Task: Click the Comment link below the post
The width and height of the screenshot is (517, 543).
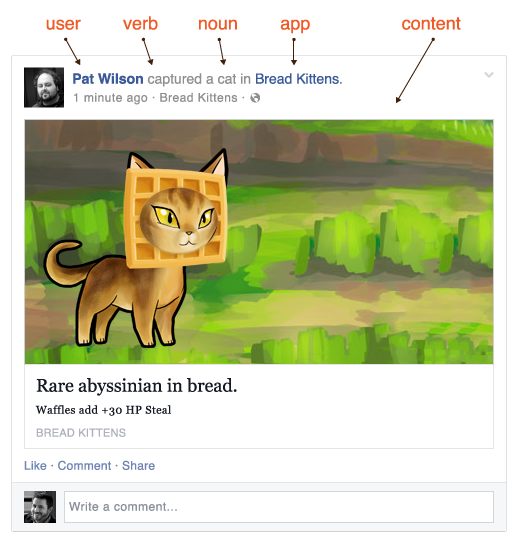Action: coord(84,466)
